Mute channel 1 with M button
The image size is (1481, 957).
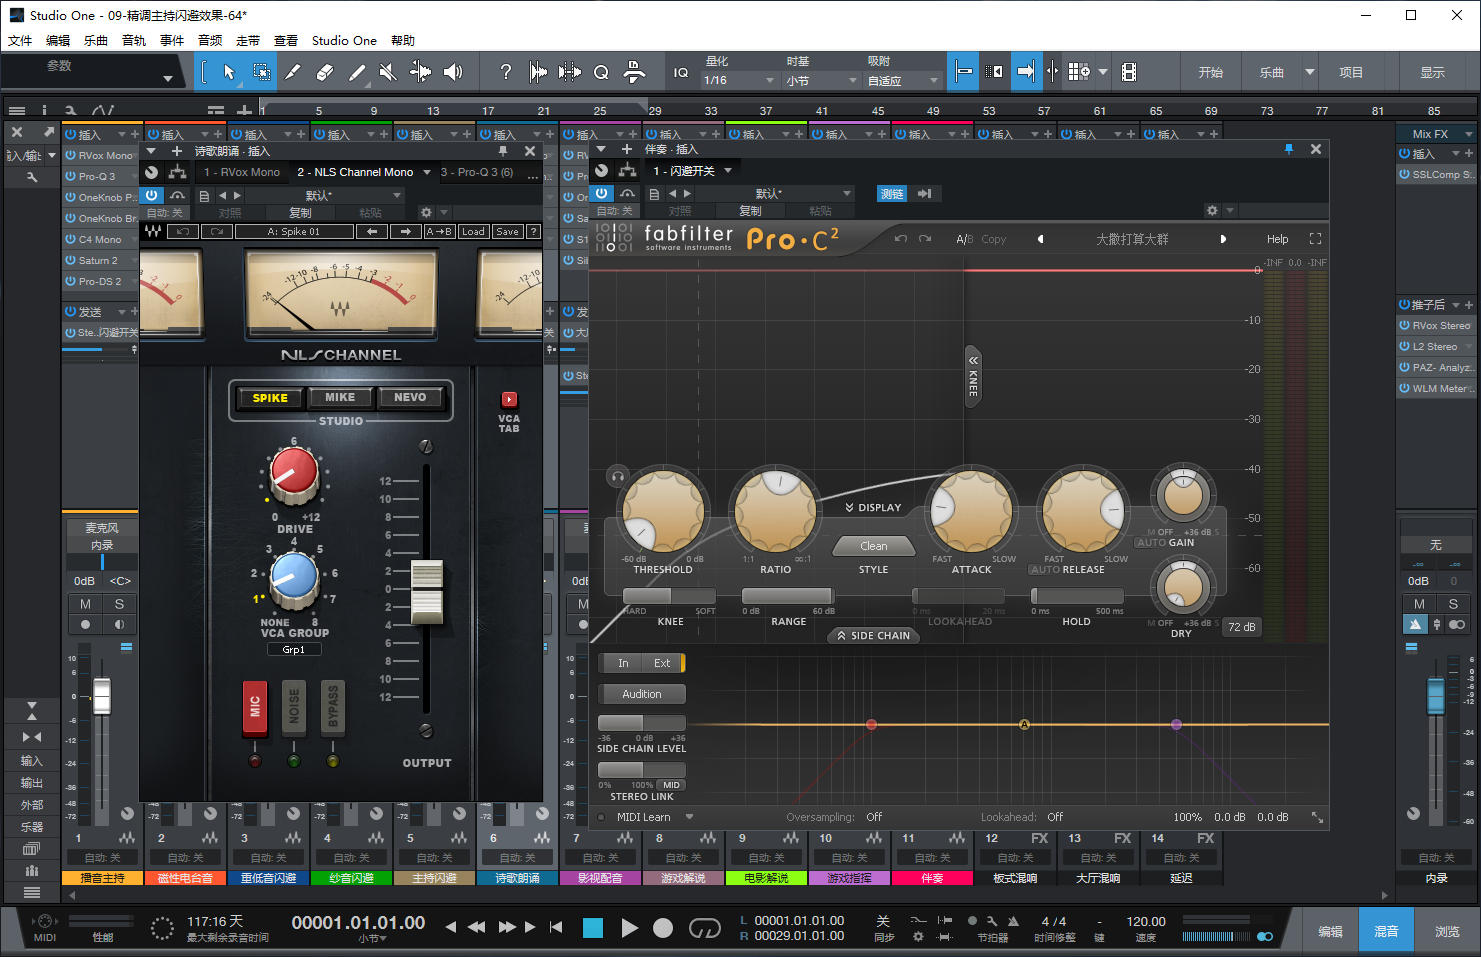point(85,604)
